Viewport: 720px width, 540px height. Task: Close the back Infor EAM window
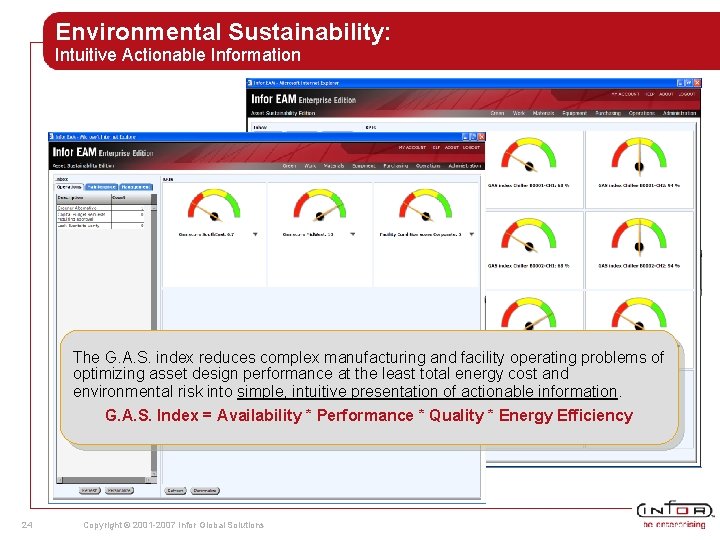tap(697, 83)
